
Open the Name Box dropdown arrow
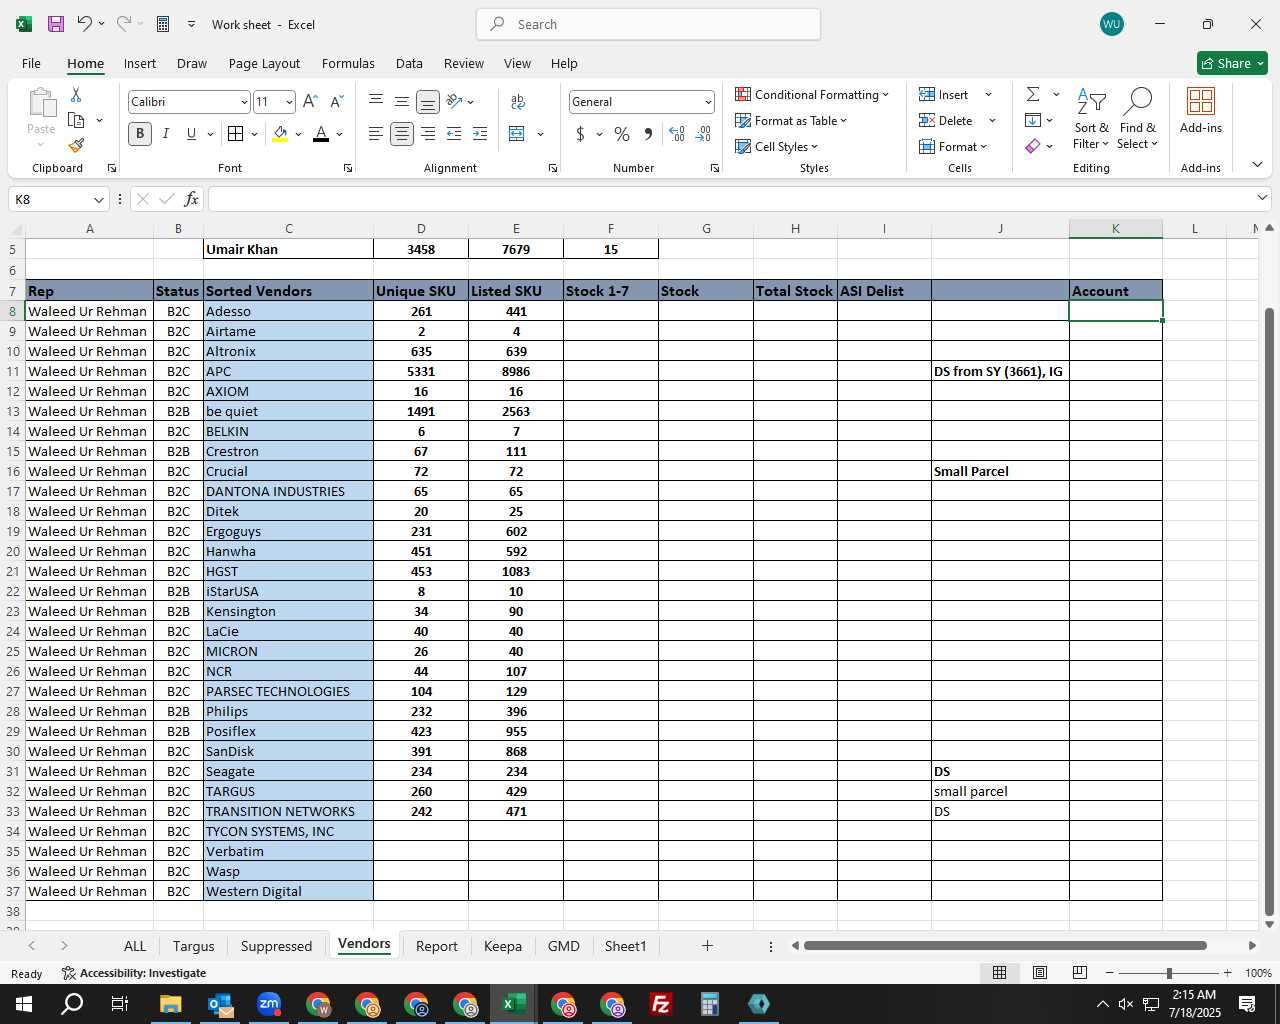pos(98,199)
